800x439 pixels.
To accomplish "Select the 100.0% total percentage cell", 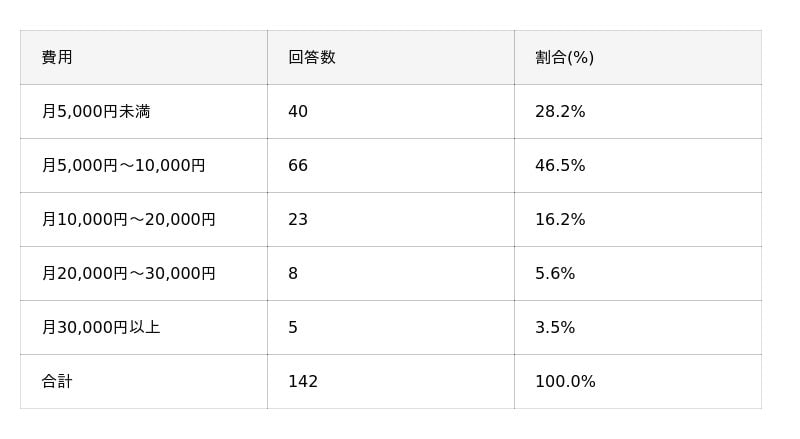I will click(565, 381).
